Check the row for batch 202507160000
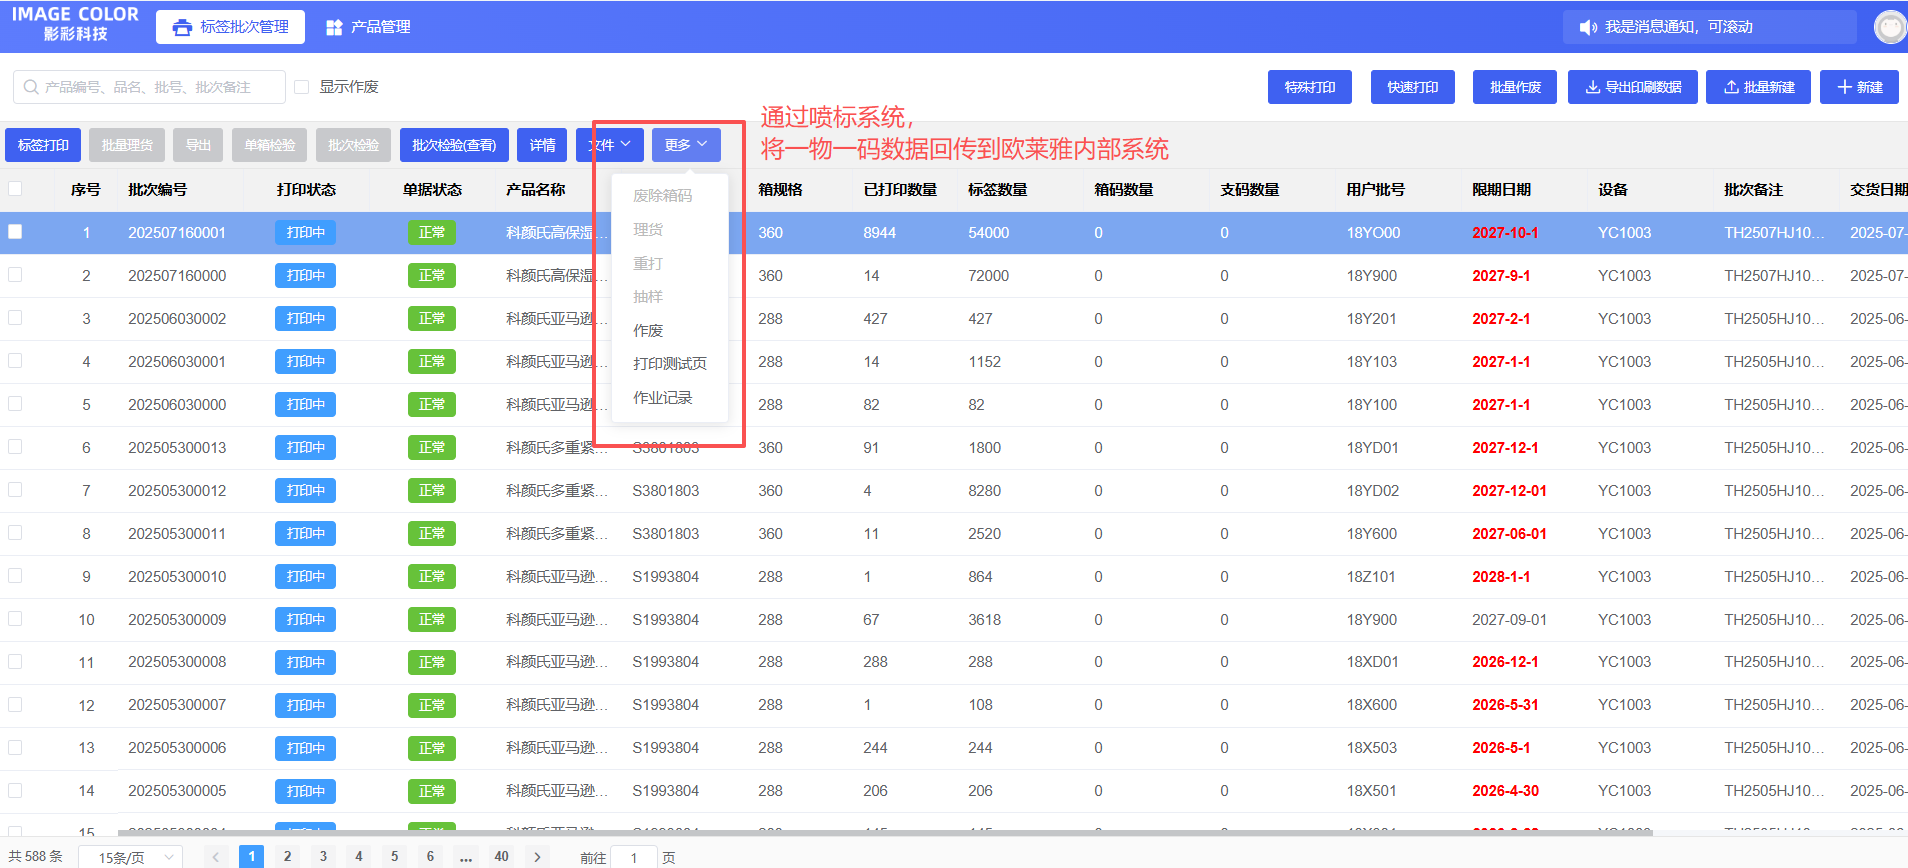The width and height of the screenshot is (1908, 868). 15,275
